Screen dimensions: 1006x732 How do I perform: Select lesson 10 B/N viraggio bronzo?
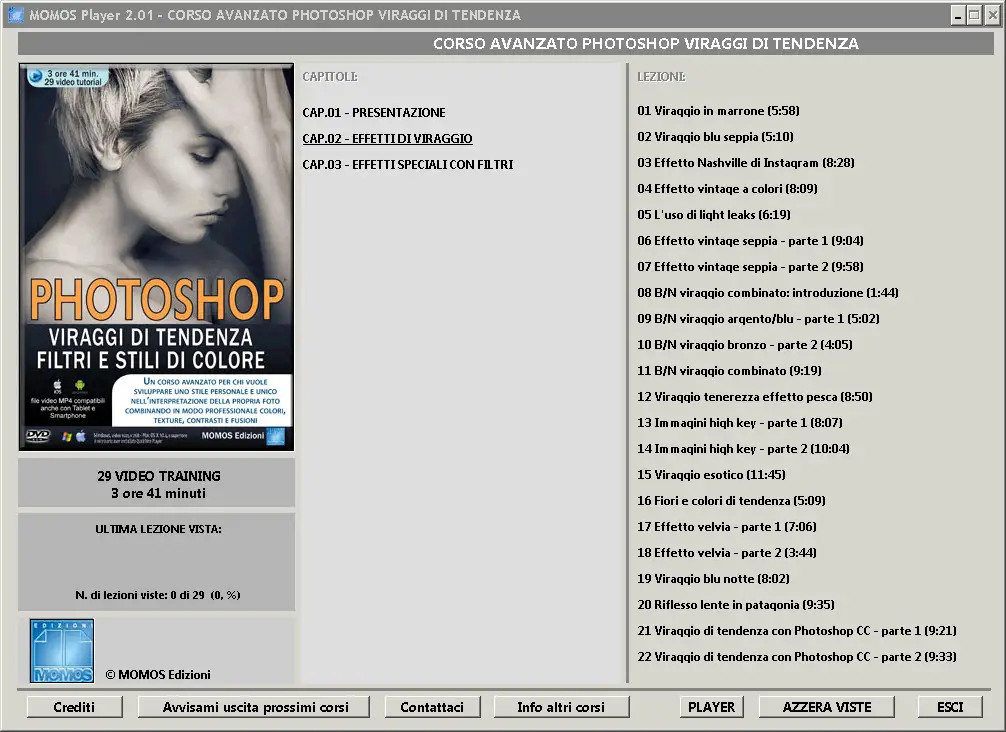point(744,345)
